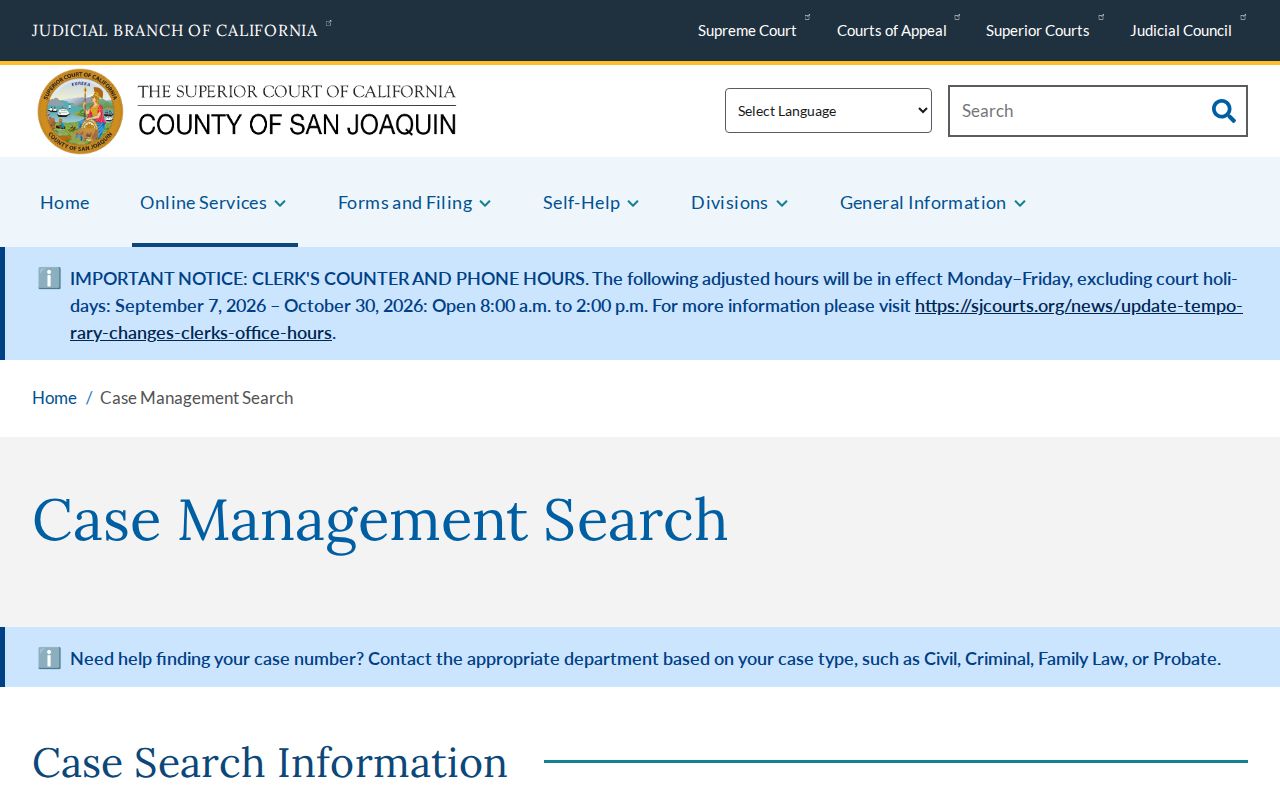Open the Supreme Court link

(747, 30)
